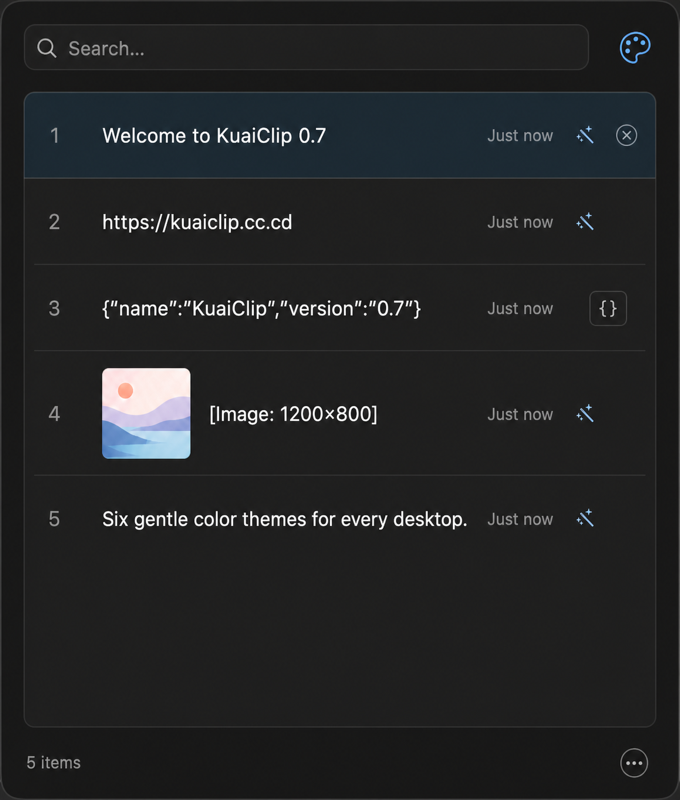This screenshot has height=800, width=680.
Task: Select the Welcome to KuaiClip 0.7 entry
Action: coord(340,135)
